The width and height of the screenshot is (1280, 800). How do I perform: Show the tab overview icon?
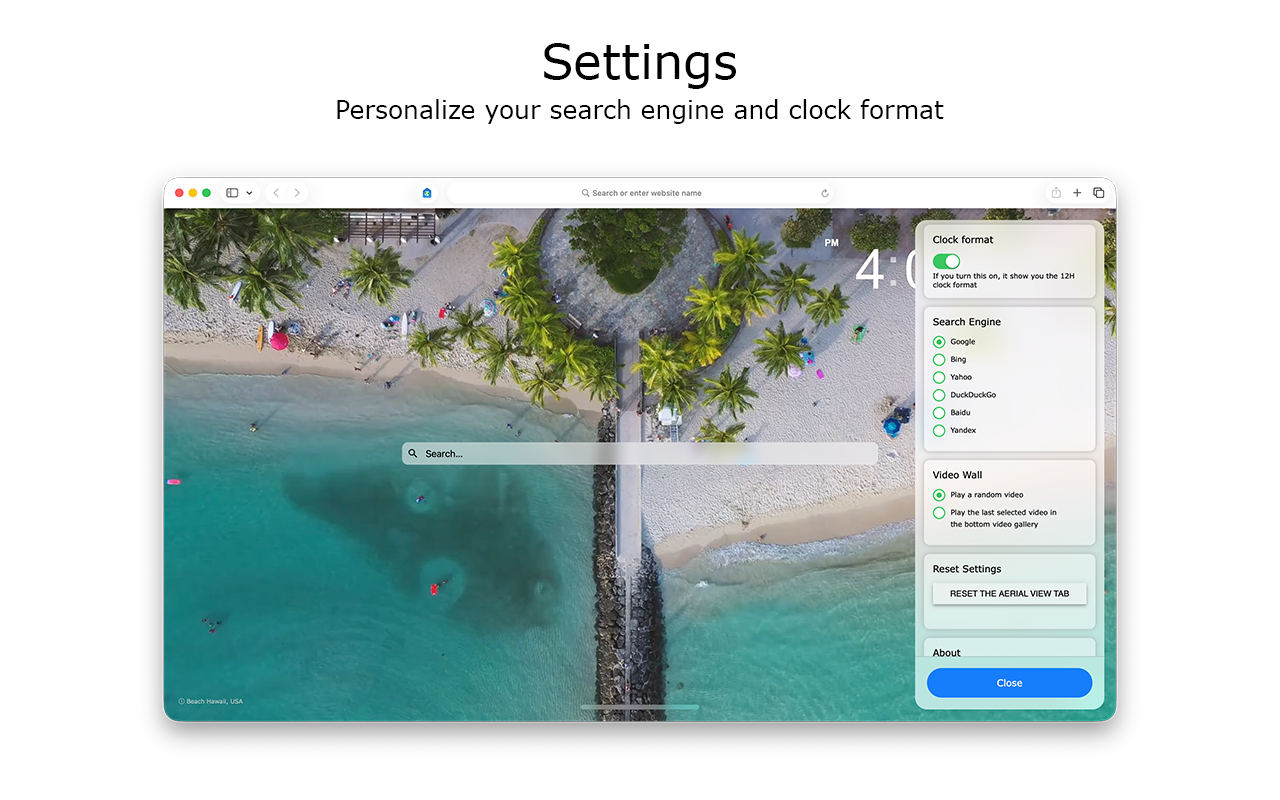pyautogui.click(x=1098, y=193)
